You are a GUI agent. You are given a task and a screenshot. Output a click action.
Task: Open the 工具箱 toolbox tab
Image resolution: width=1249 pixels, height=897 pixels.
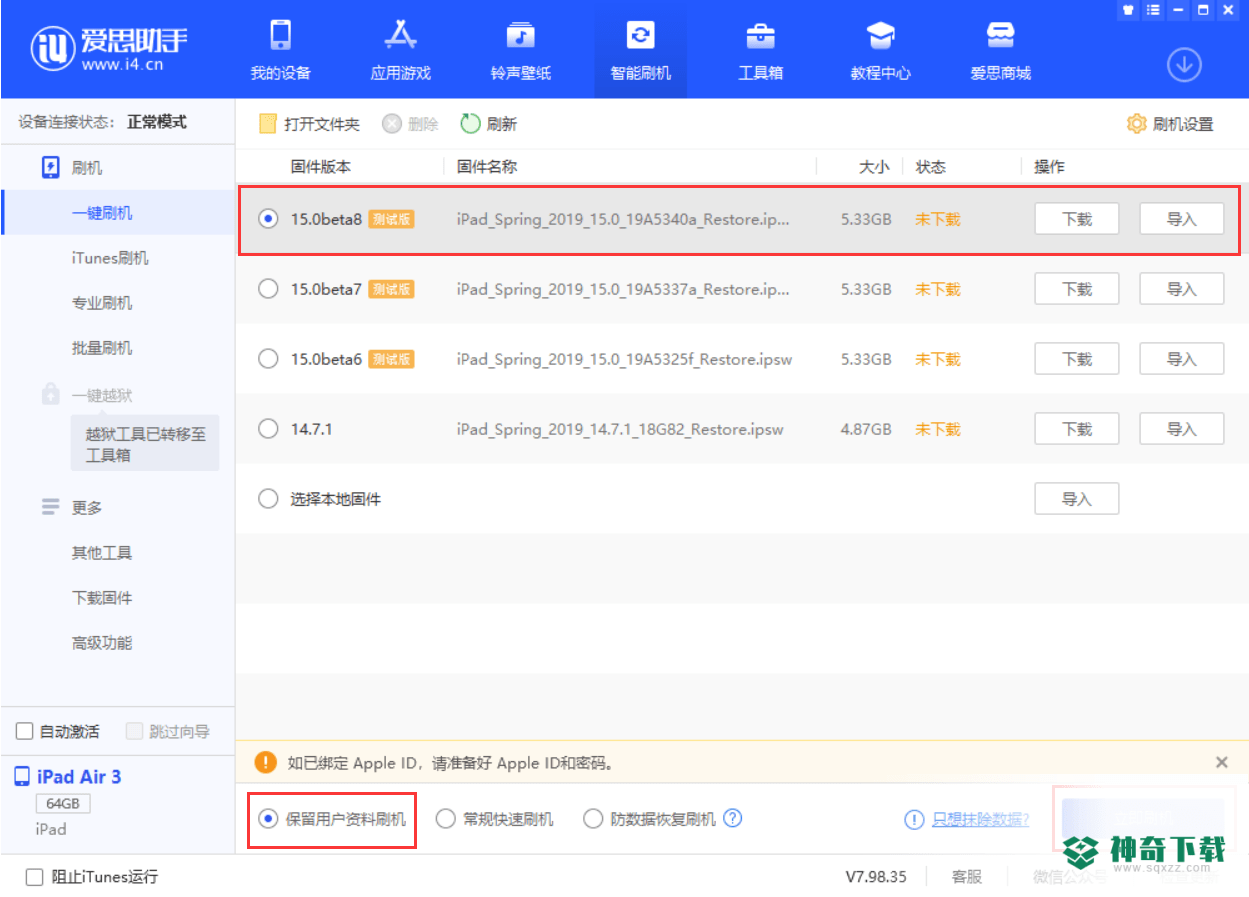click(760, 50)
